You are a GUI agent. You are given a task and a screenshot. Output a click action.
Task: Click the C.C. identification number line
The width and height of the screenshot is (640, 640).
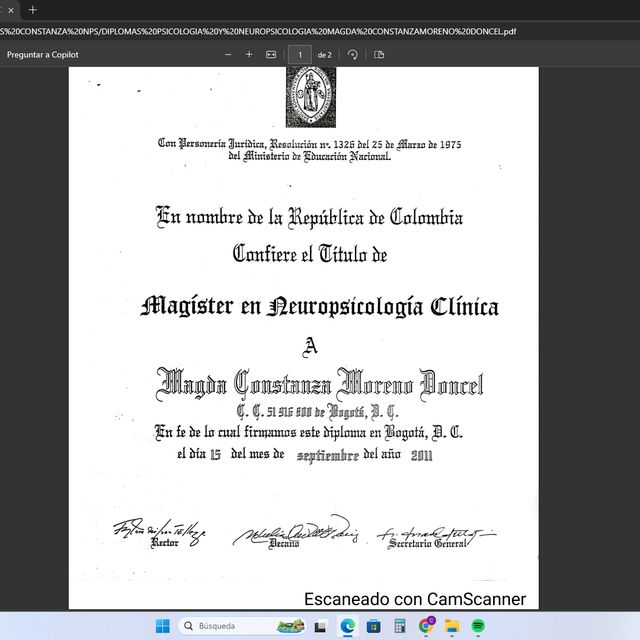[317, 411]
